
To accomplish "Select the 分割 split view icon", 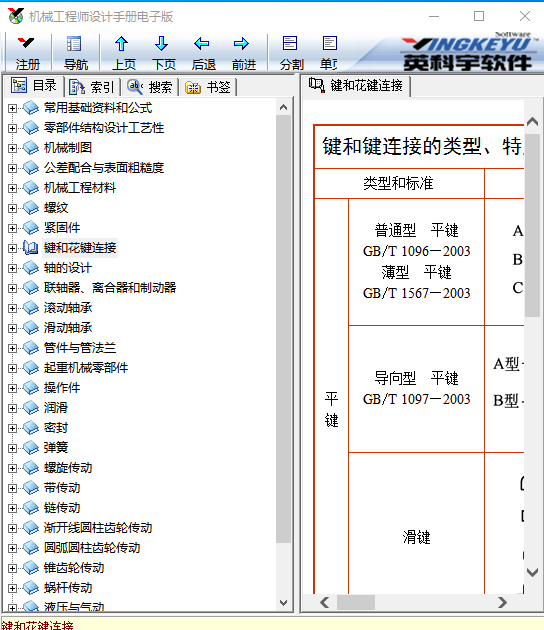I will point(291,53).
